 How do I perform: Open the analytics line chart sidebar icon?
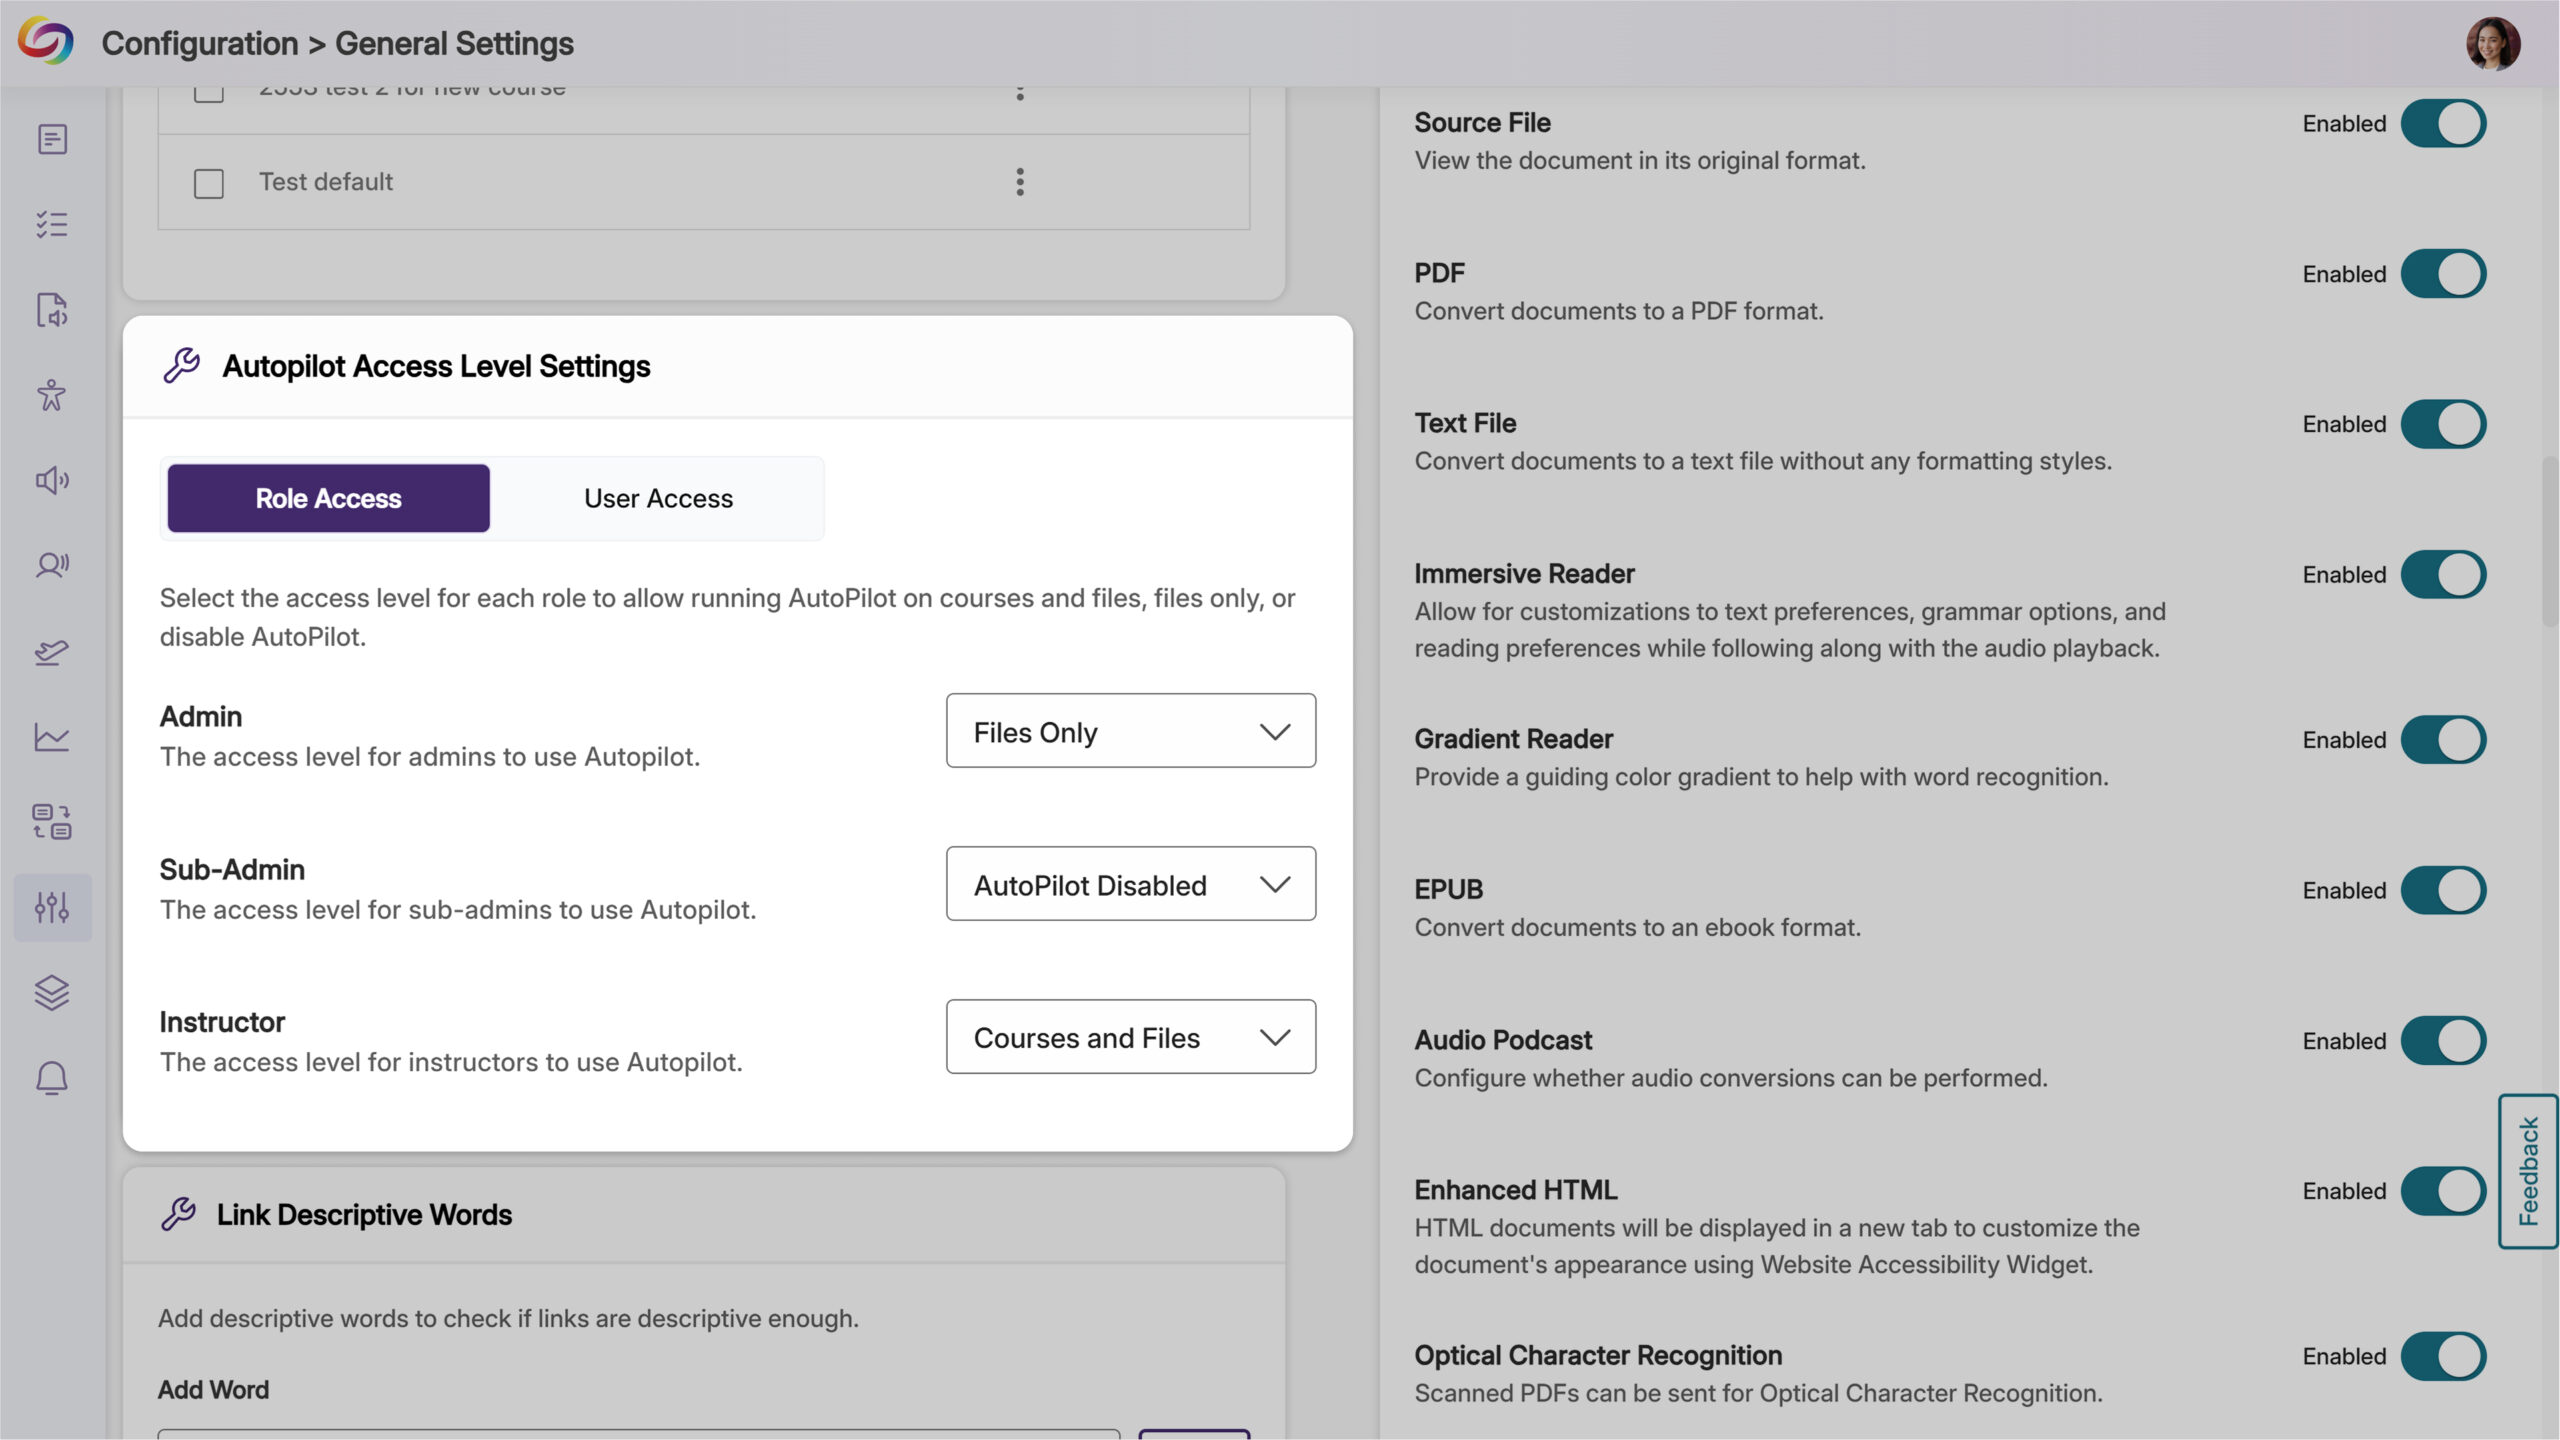click(x=52, y=737)
